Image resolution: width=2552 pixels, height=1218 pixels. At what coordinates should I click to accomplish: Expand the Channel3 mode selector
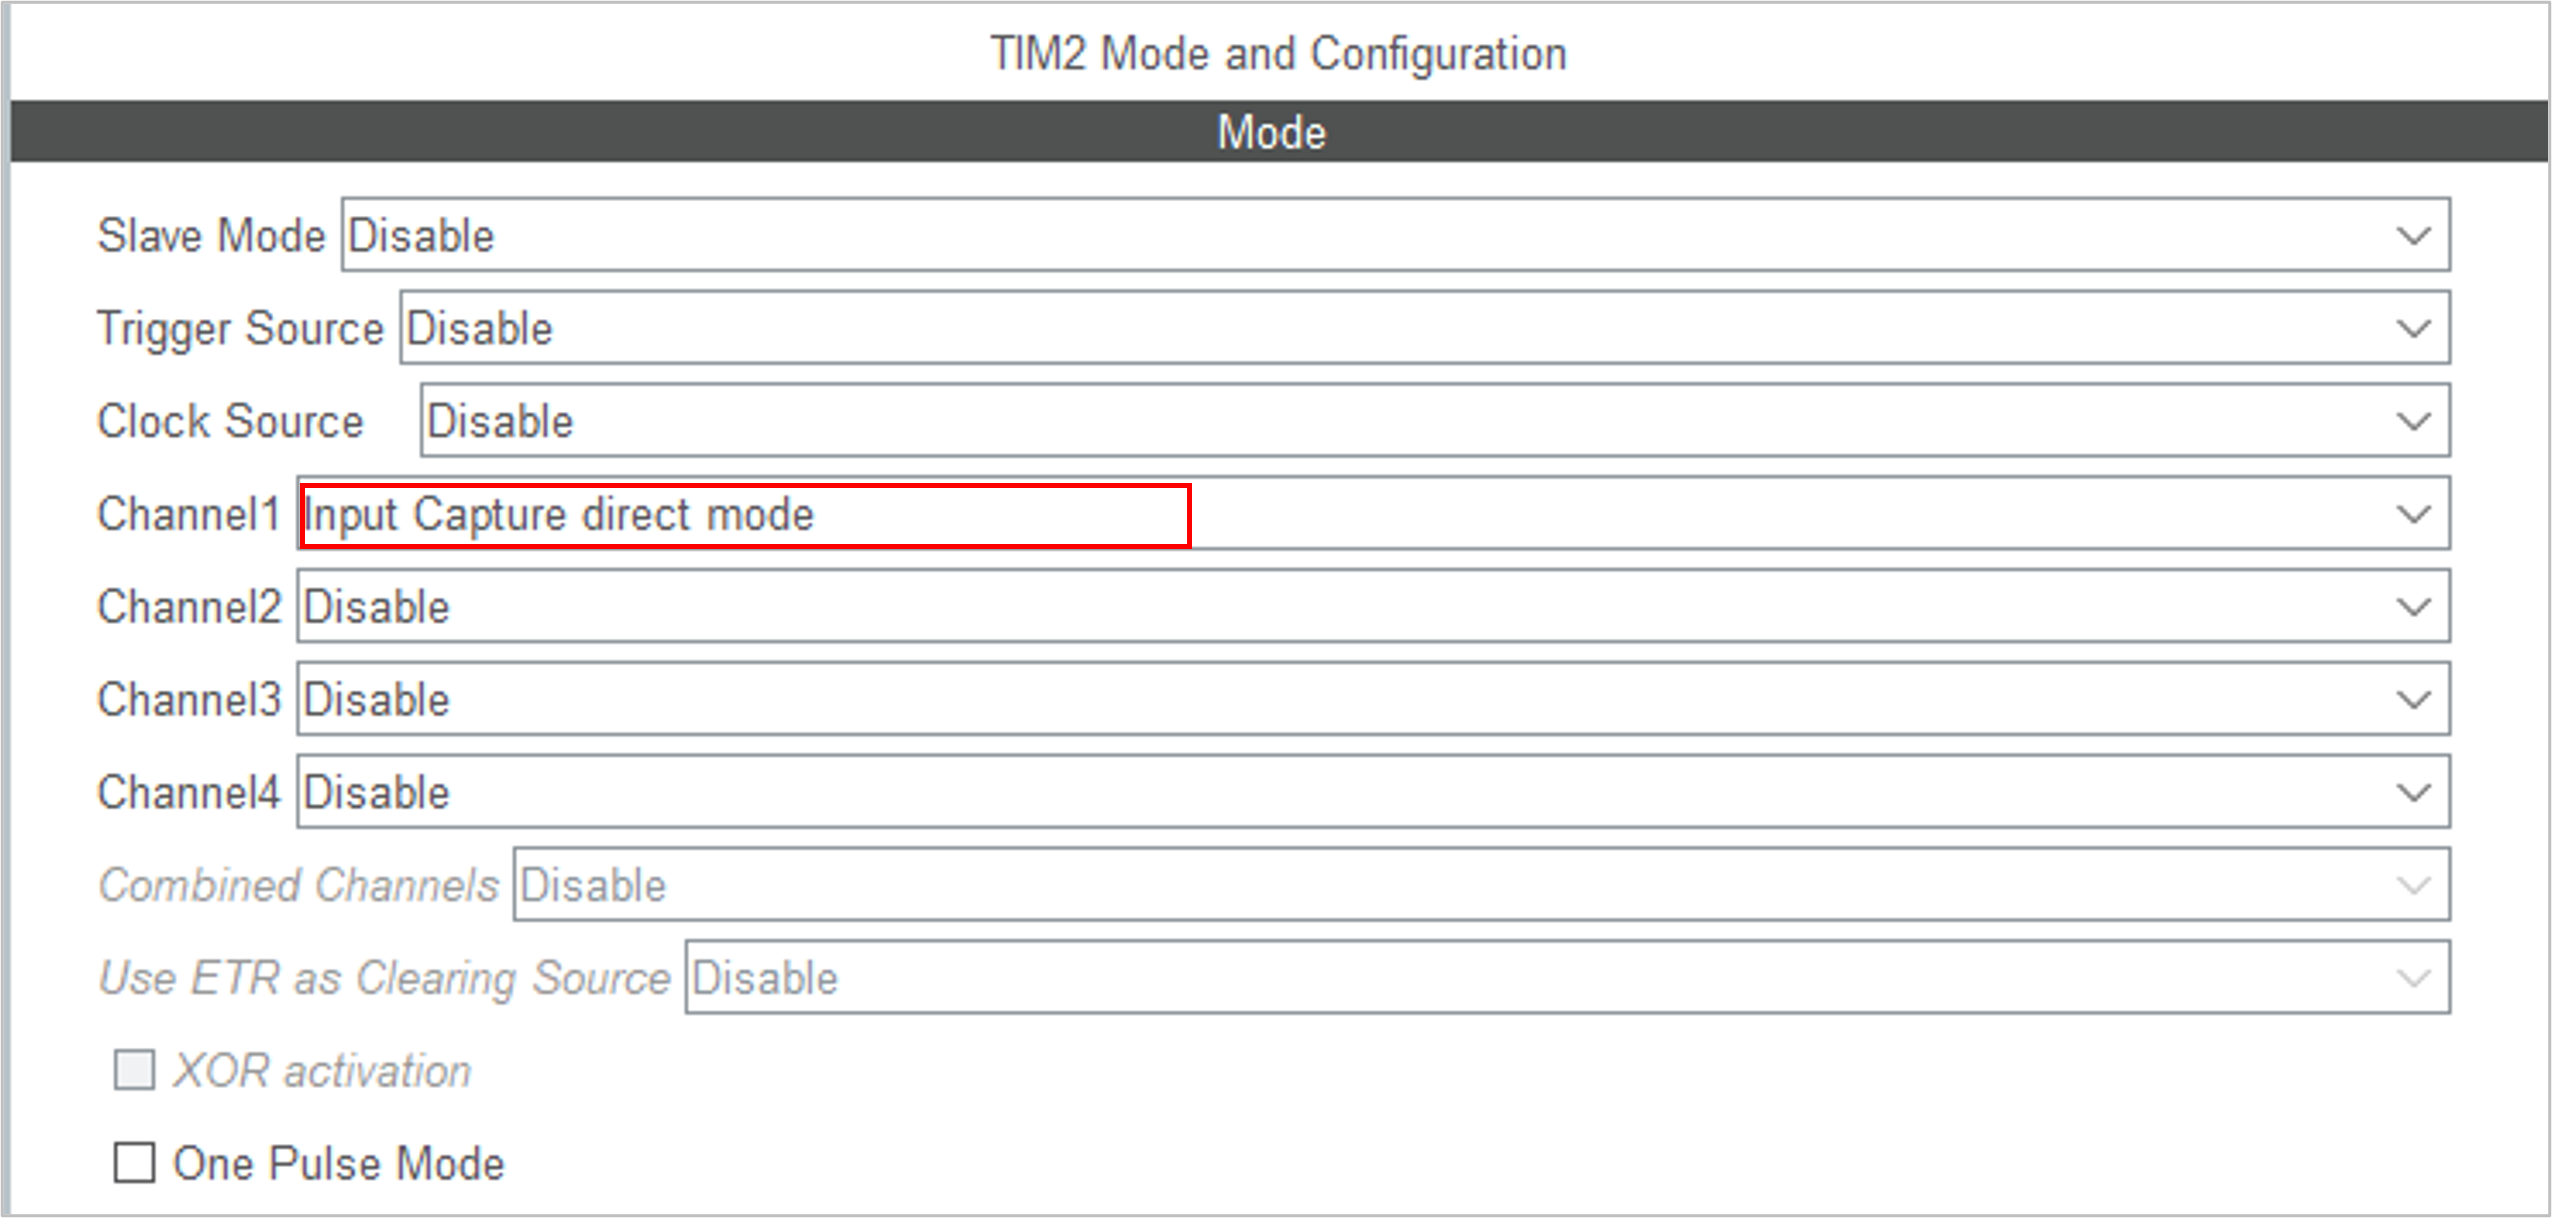1372,699
